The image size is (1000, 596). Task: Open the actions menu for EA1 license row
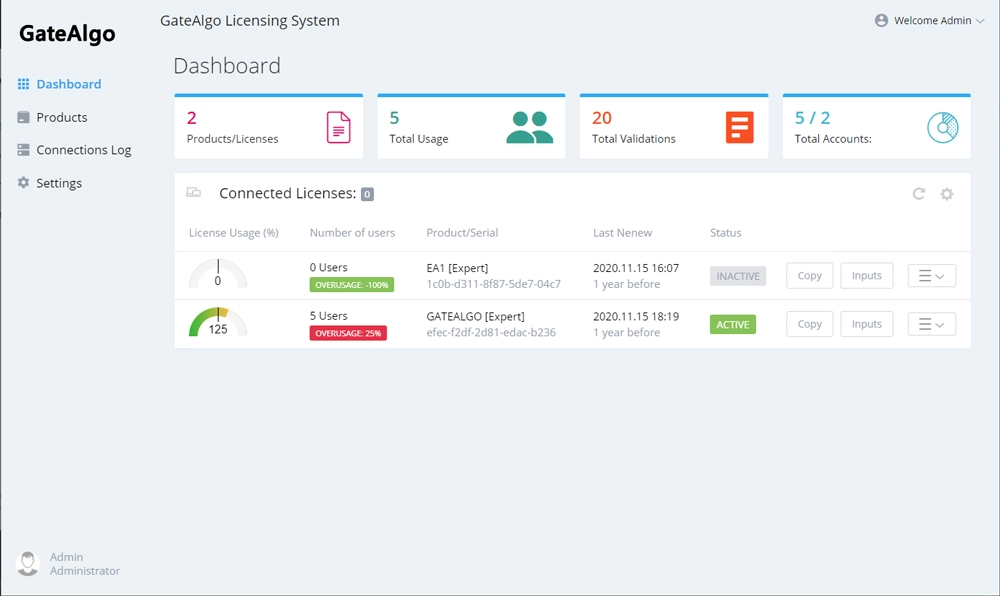[x=932, y=276]
